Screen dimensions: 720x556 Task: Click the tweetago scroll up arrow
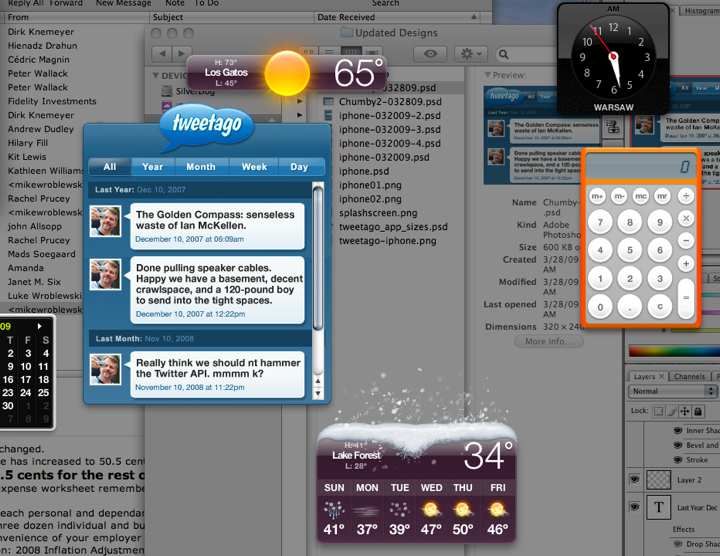pos(317,381)
